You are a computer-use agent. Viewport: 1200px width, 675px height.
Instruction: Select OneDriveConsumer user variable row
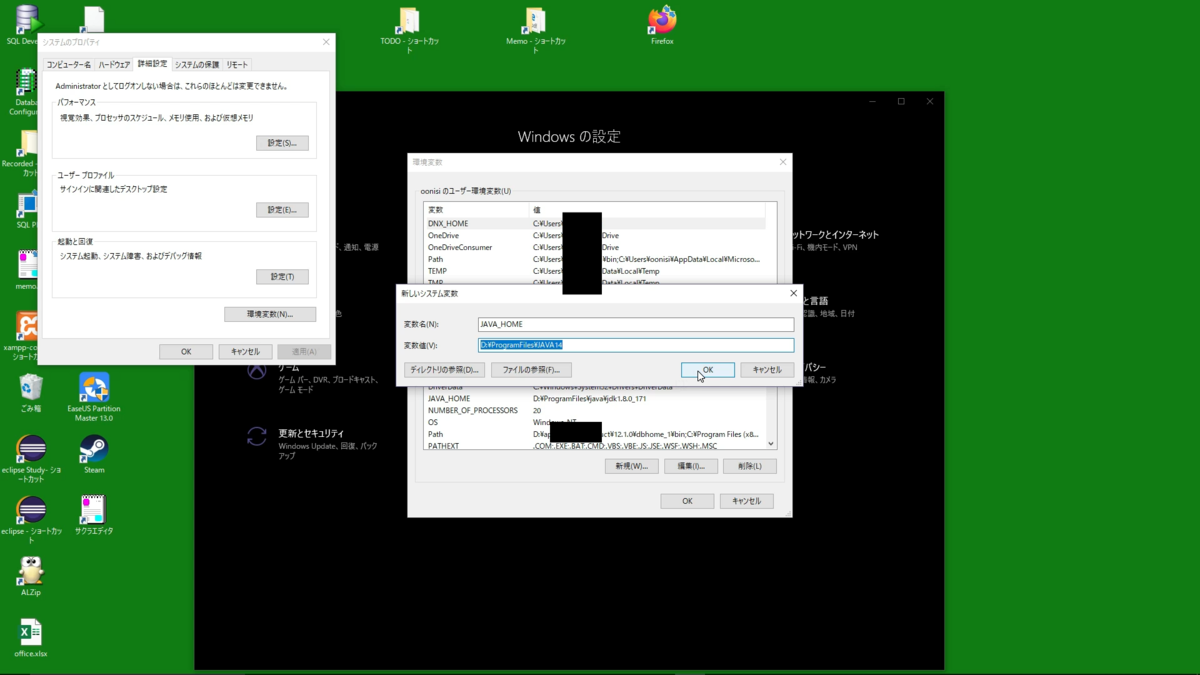(x=595, y=247)
